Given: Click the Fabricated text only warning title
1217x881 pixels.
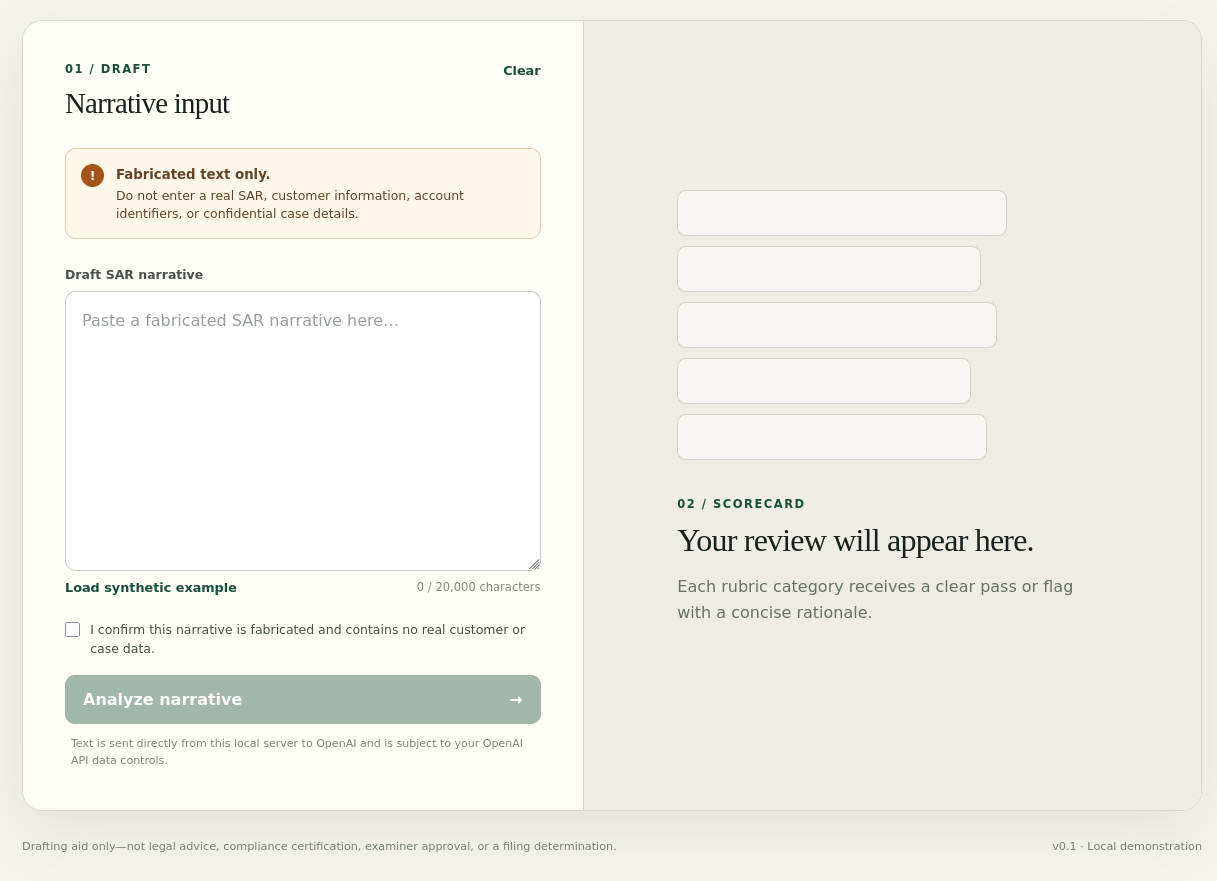Looking at the screenshot, I should pyautogui.click(x=193, y=174).
